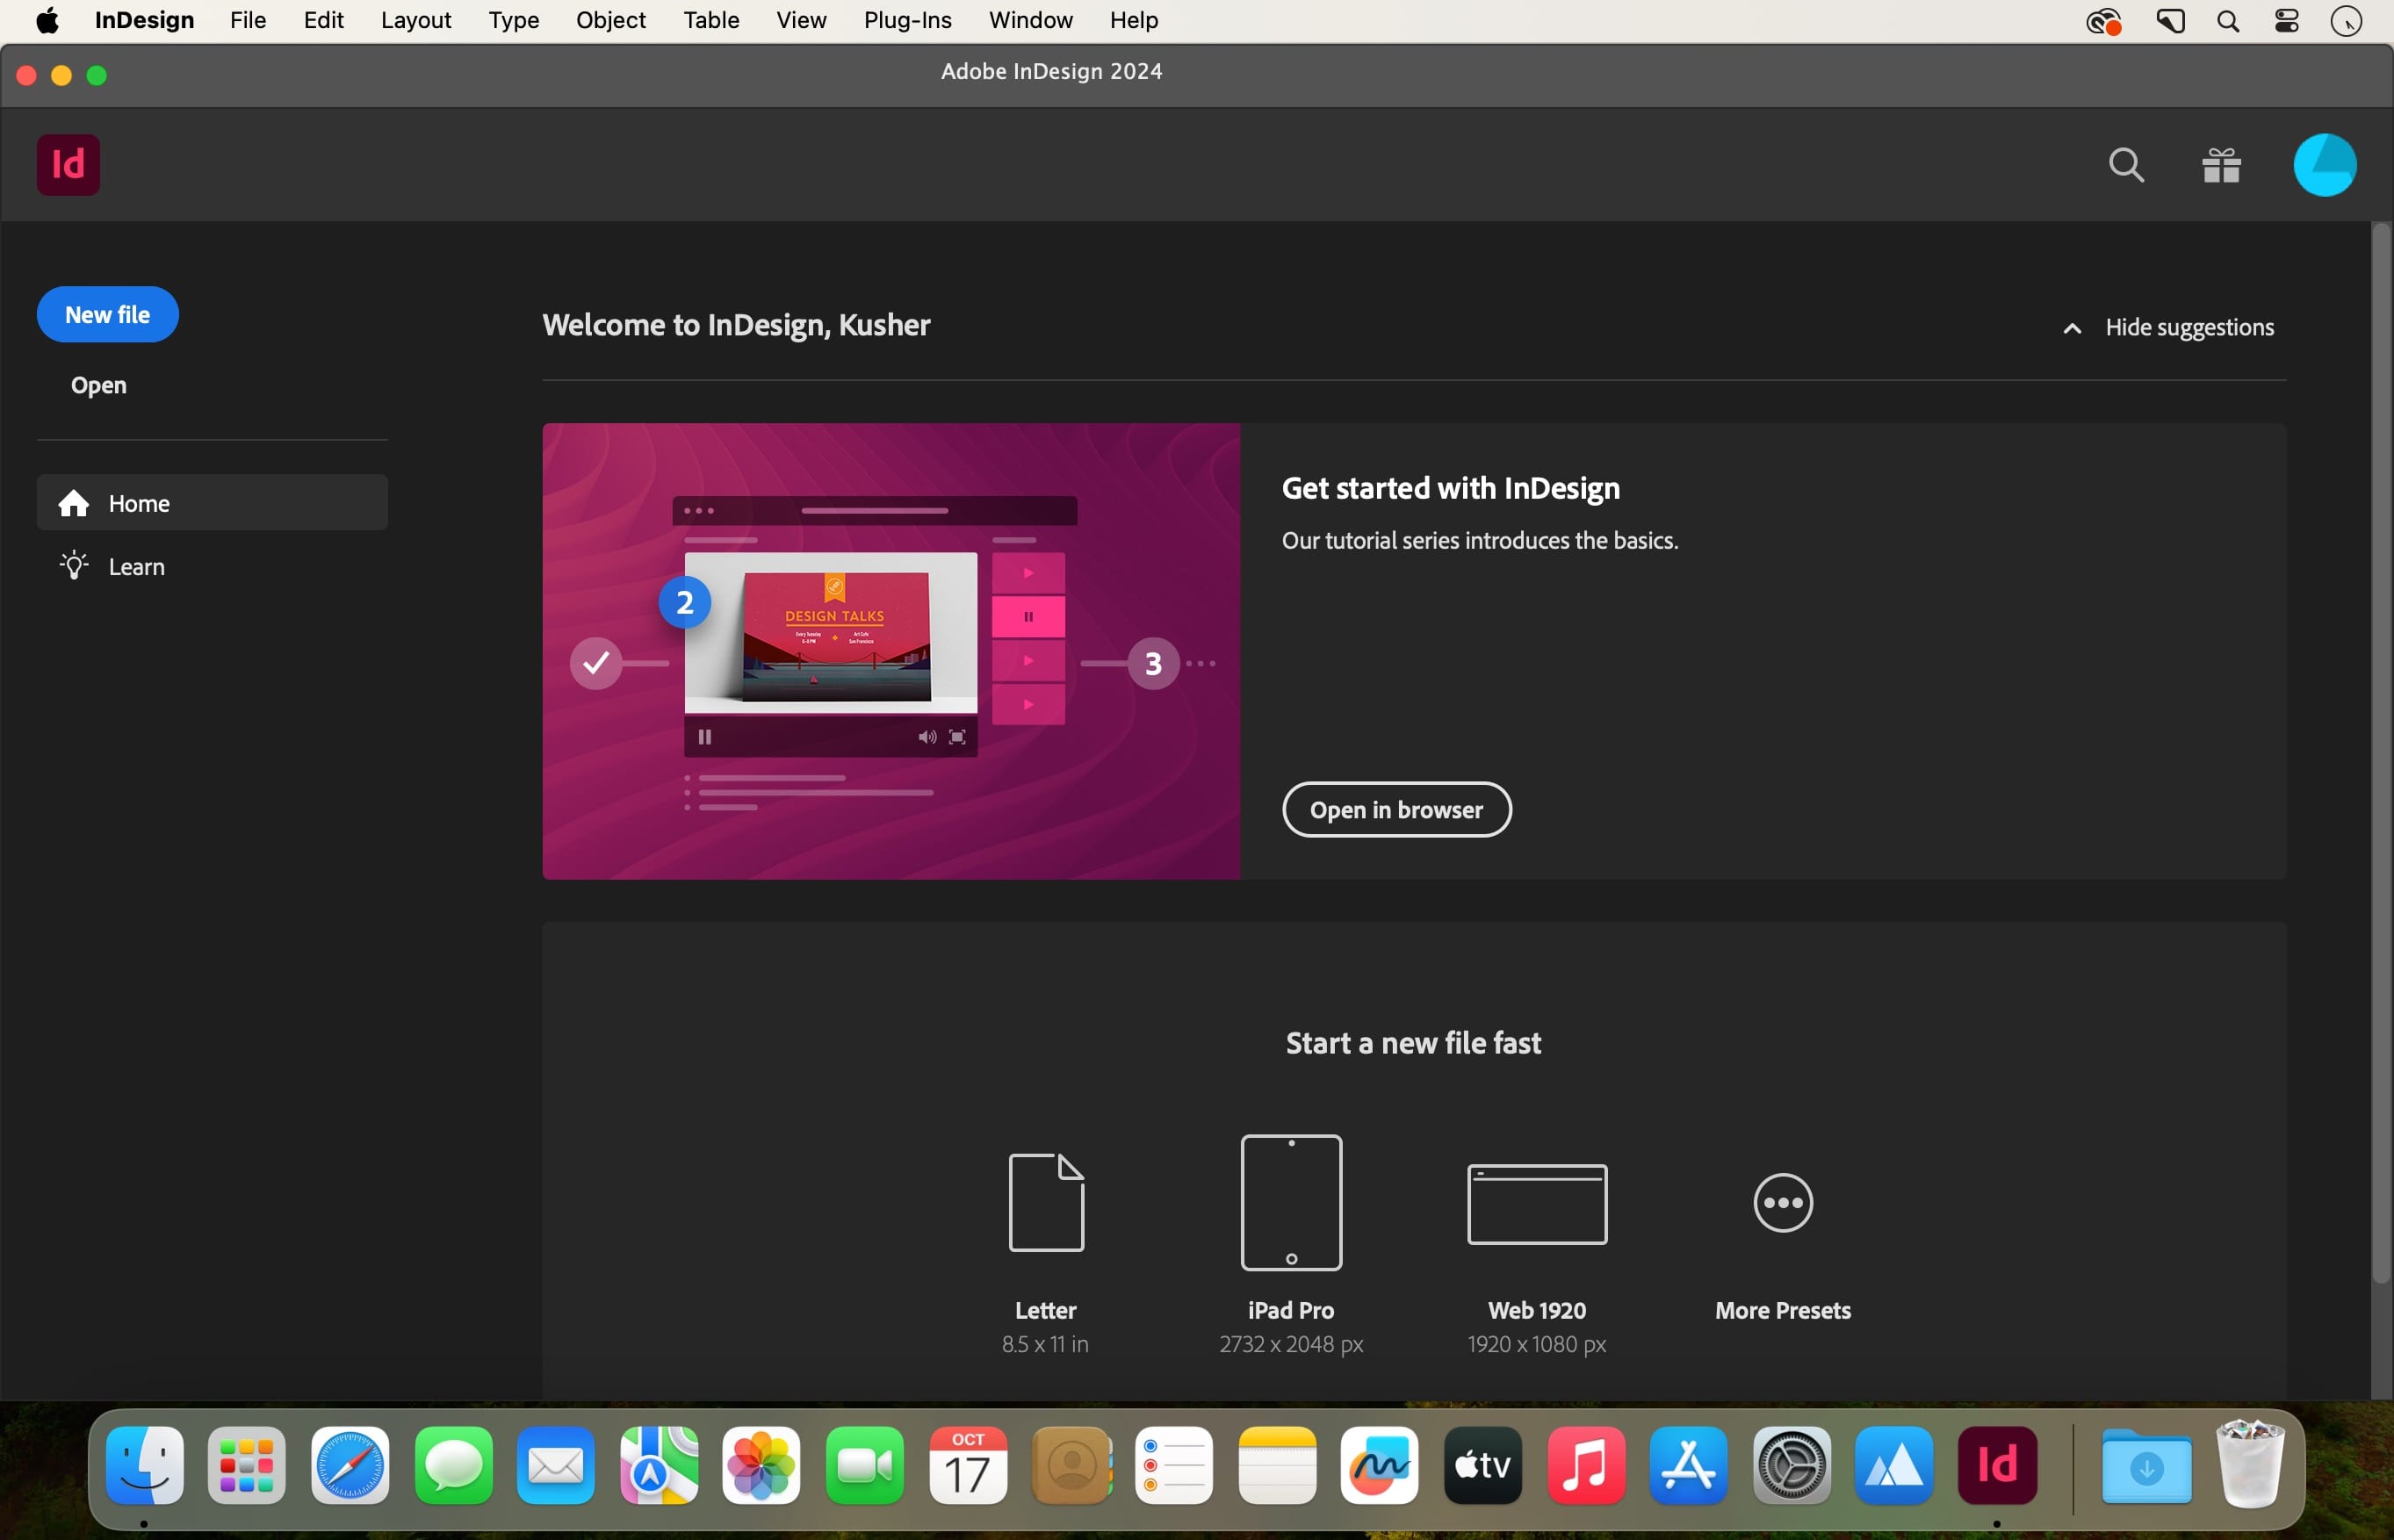Collapse with Hide suggestions chevron
This screenshot has width=2394, height=1540.
[x=2072, y=328]
